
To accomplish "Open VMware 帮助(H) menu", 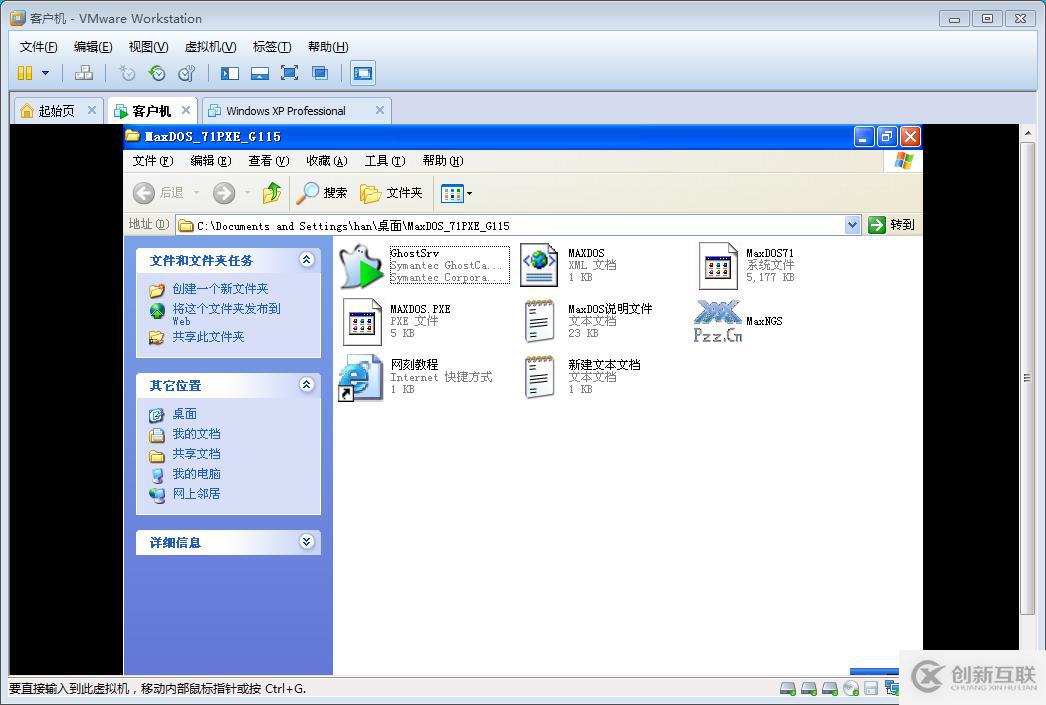I will click(x=328, y=47).
